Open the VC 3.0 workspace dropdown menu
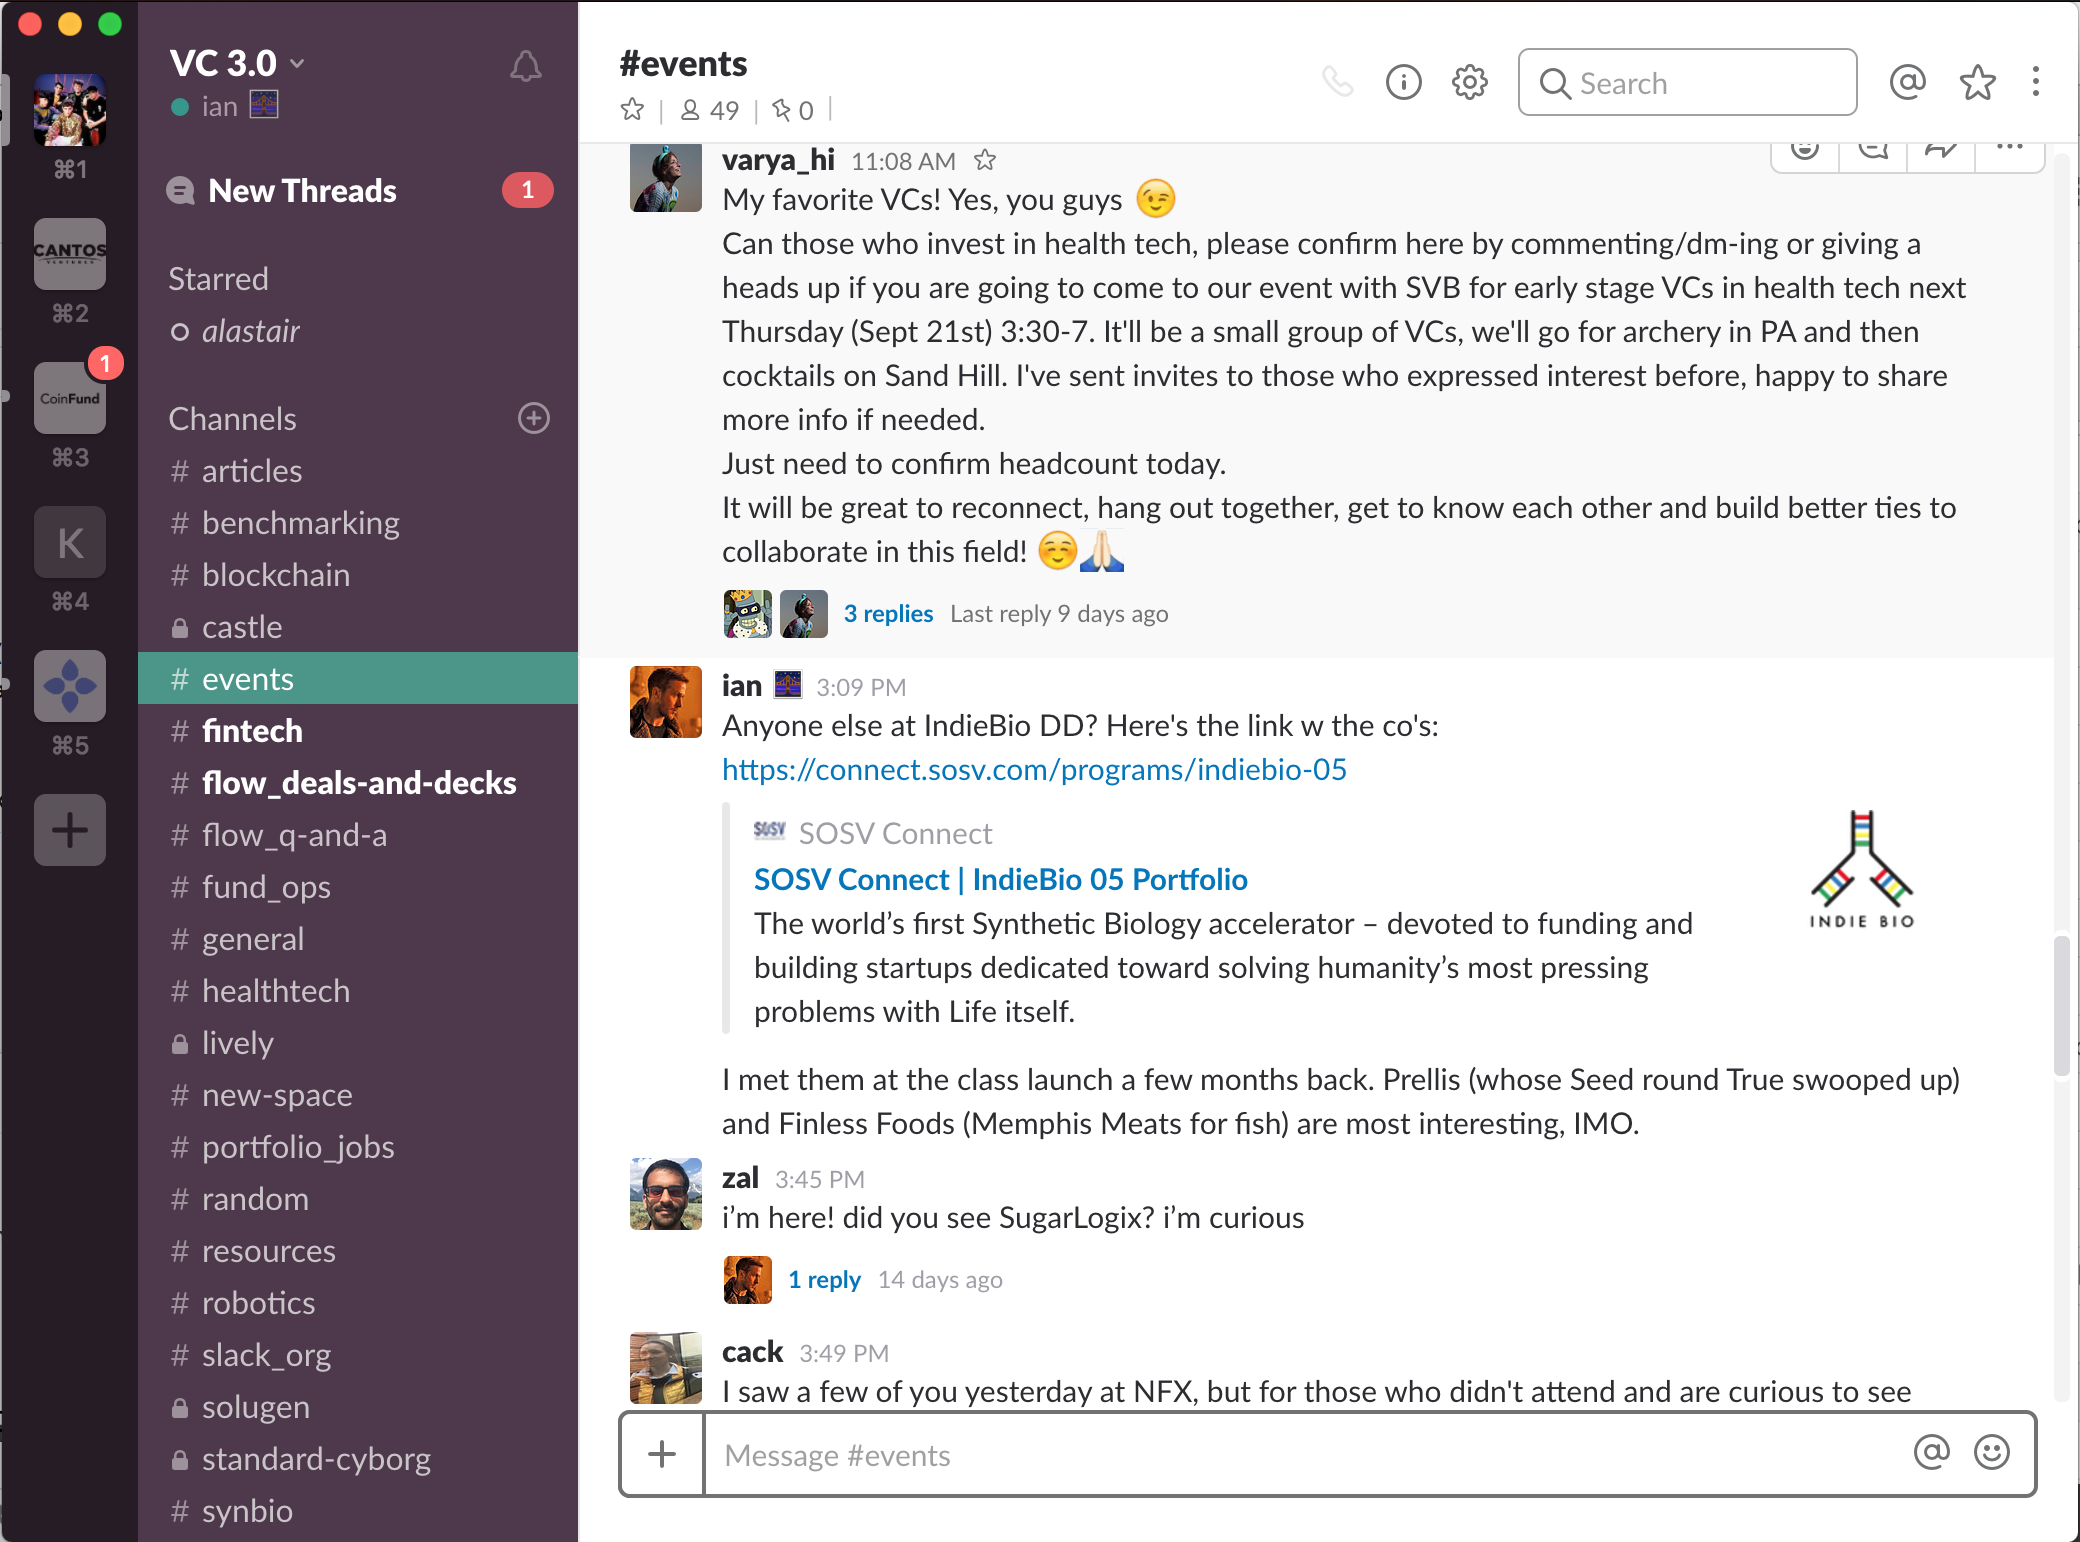 pos(237,63)
